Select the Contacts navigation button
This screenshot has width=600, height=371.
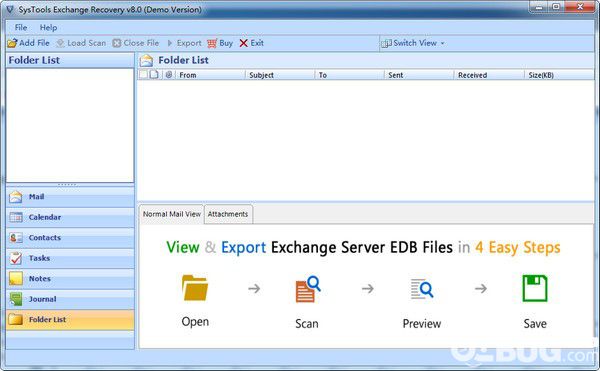[x=70, y=238]
